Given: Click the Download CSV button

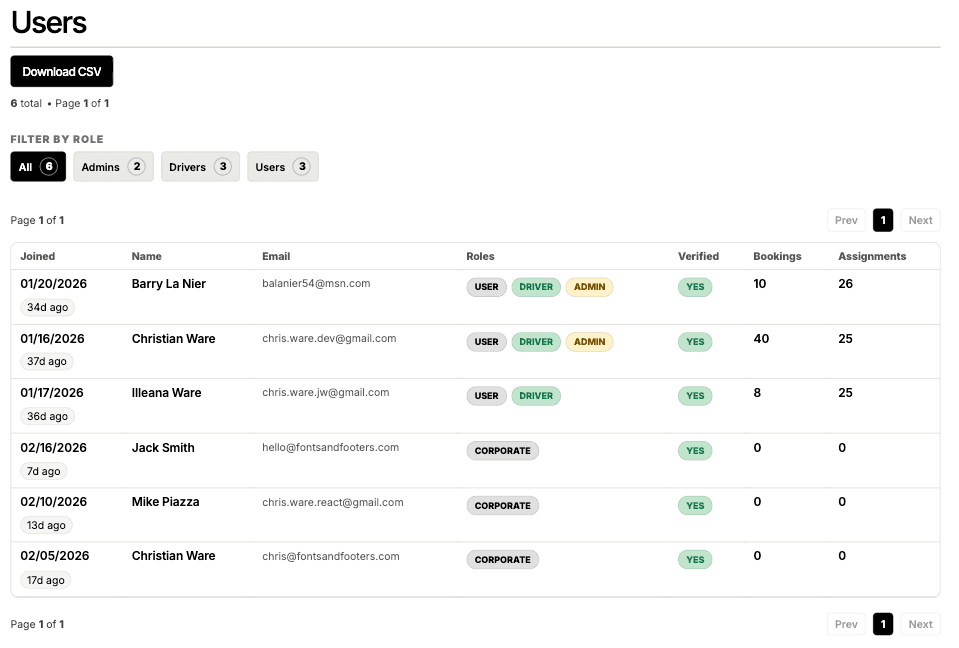Looking at the screenshot, I should click(x=61, y=71).
